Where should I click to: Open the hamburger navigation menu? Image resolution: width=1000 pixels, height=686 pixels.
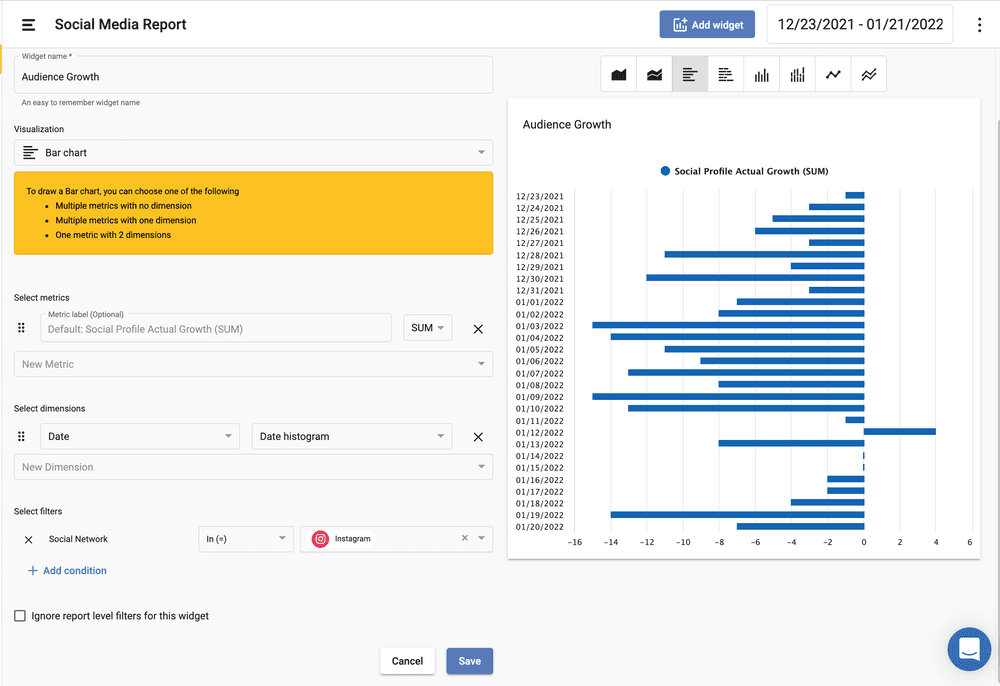tap(28, 24)
